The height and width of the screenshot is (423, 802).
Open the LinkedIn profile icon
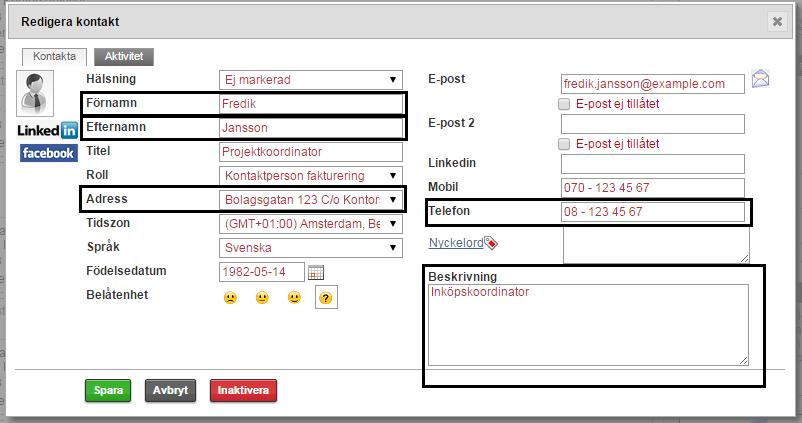click(47, 130)
